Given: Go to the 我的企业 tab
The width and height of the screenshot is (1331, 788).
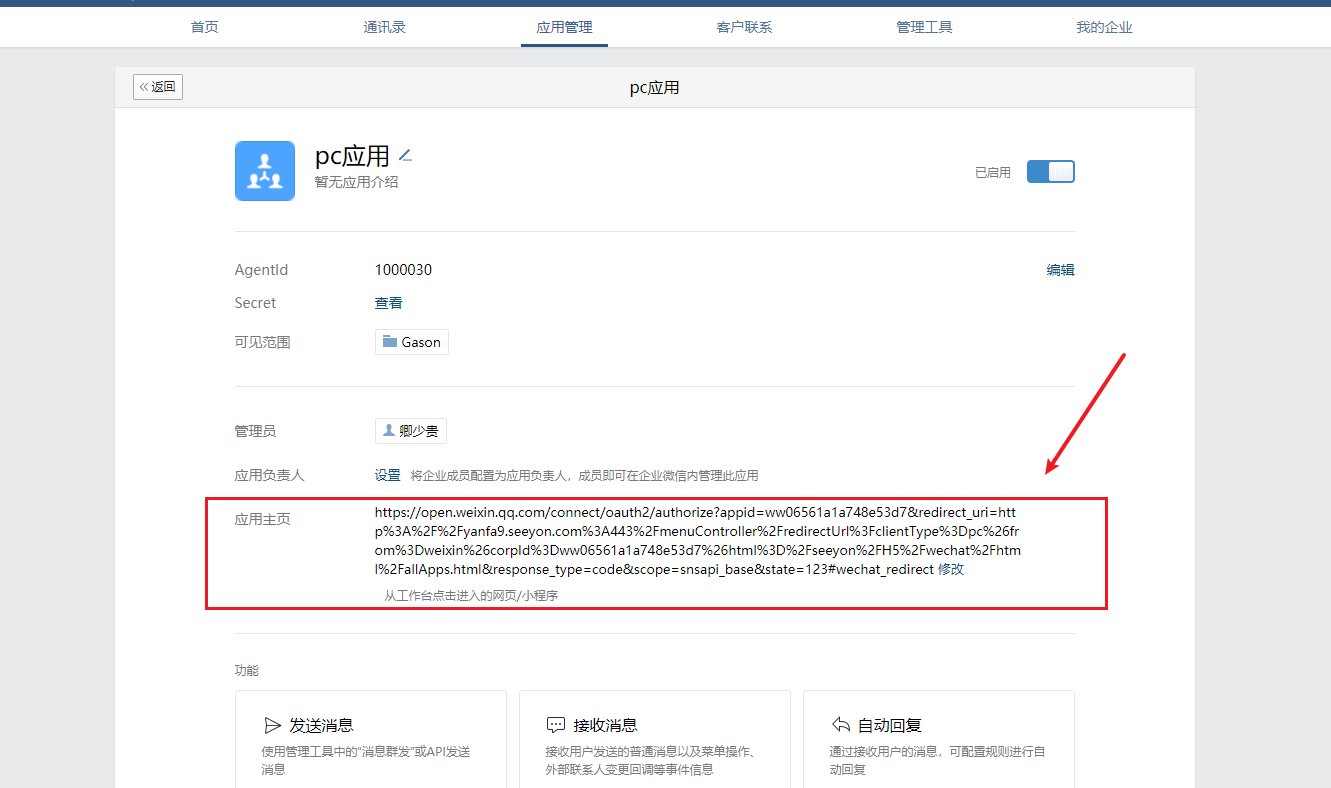Looking at the screenshot, I should point(1104,27).
